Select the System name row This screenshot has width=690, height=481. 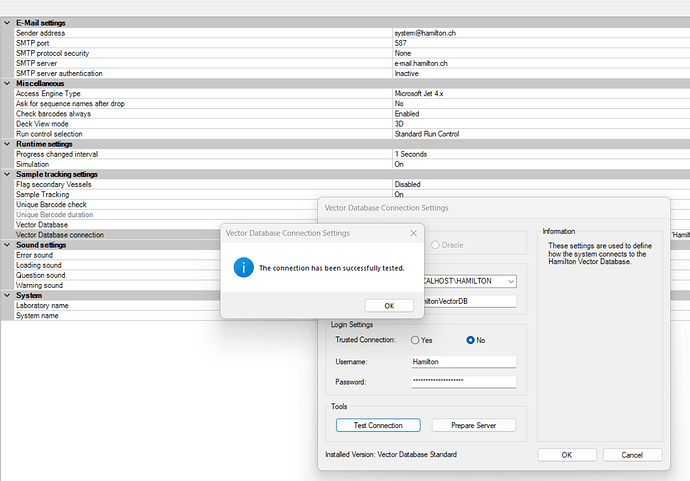pyautogui.click(x=117, y=316)
